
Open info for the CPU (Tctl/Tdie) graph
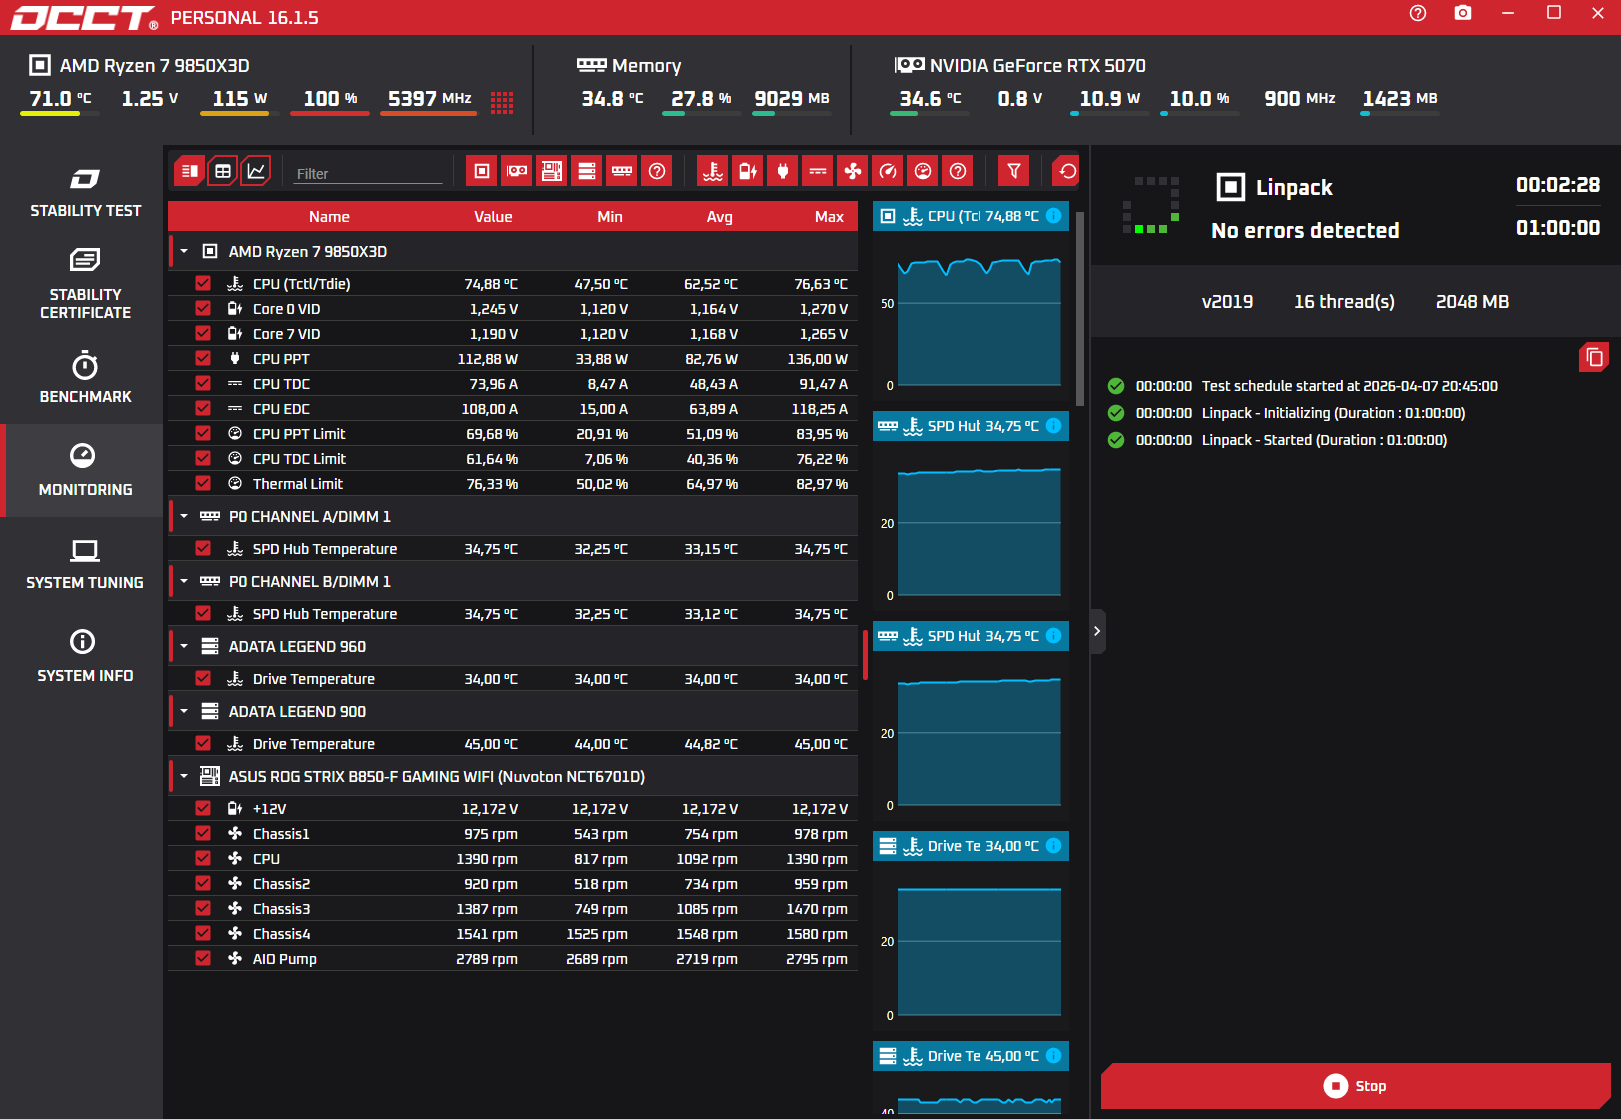1054,216
